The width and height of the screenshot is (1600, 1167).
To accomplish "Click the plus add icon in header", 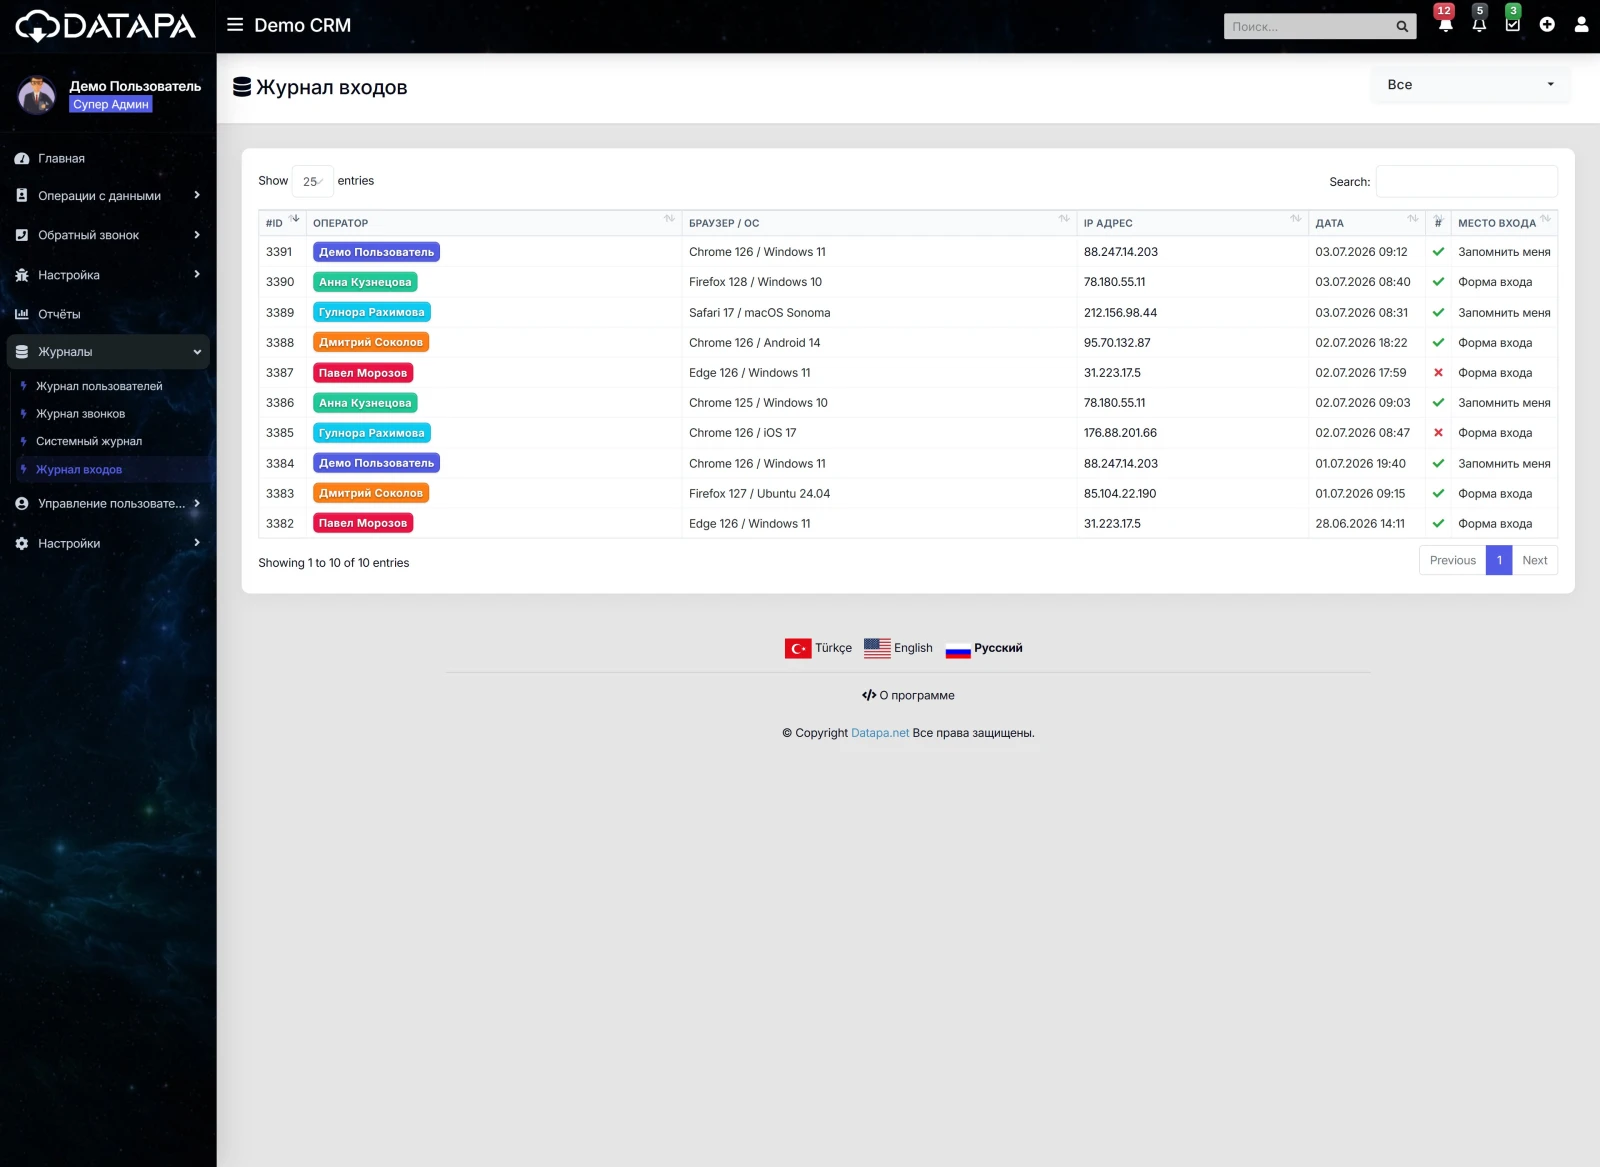I will (1547, 25).
